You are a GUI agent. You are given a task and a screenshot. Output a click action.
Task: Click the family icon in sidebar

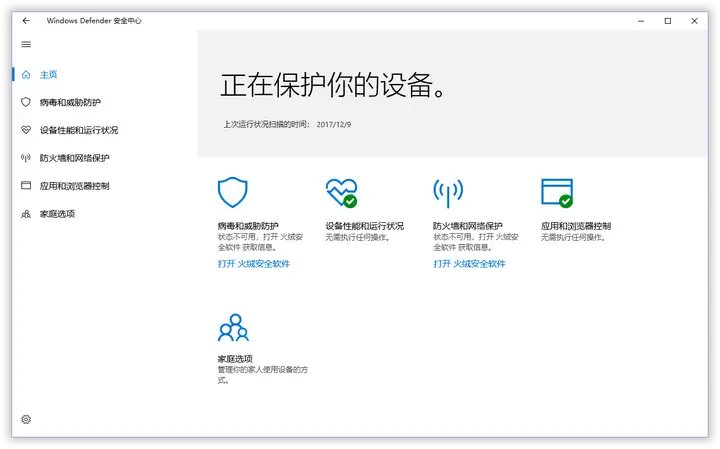click(26, 214)
